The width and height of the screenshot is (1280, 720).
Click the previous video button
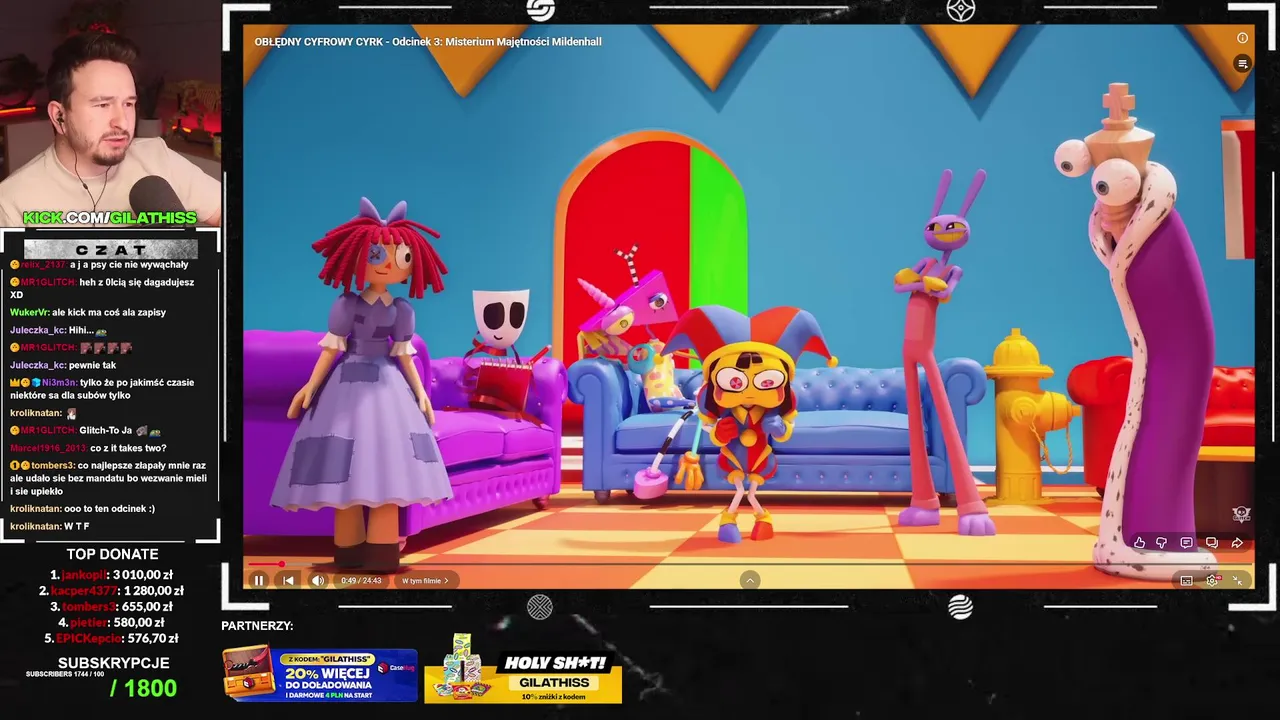pyautogui.click(x=288, y=580)
